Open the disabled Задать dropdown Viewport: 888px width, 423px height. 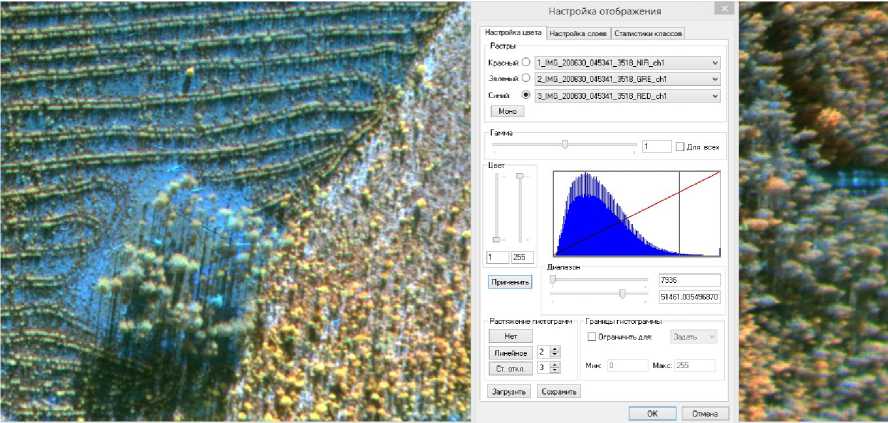694,337
